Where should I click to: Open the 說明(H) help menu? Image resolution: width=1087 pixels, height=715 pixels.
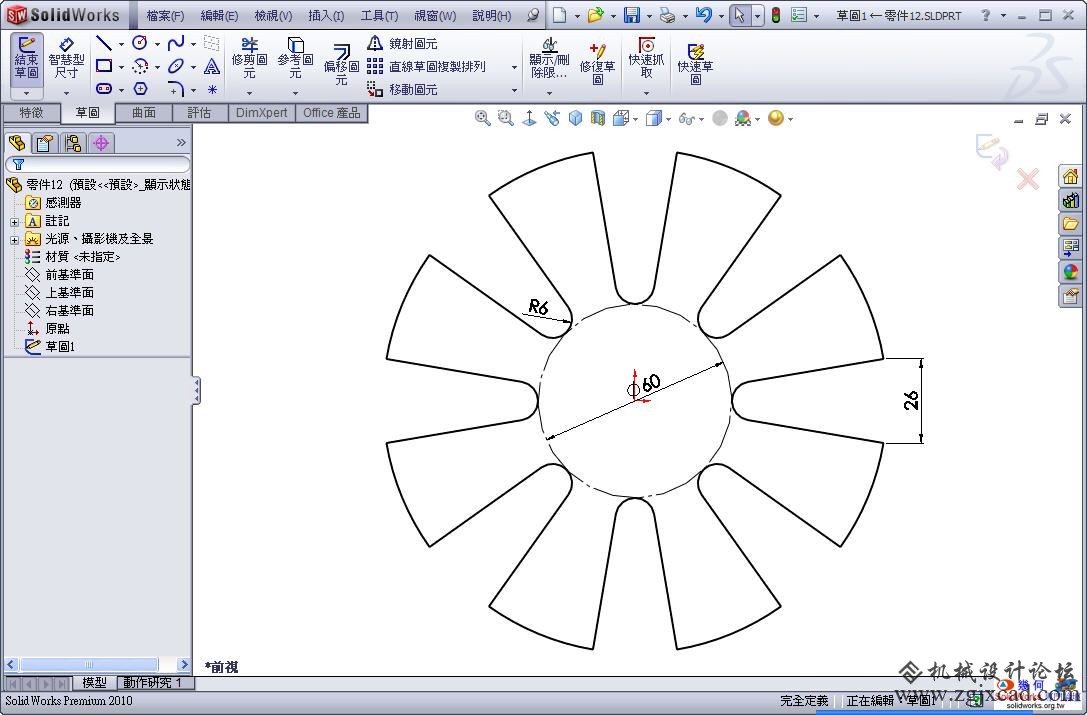click(492, 15)
